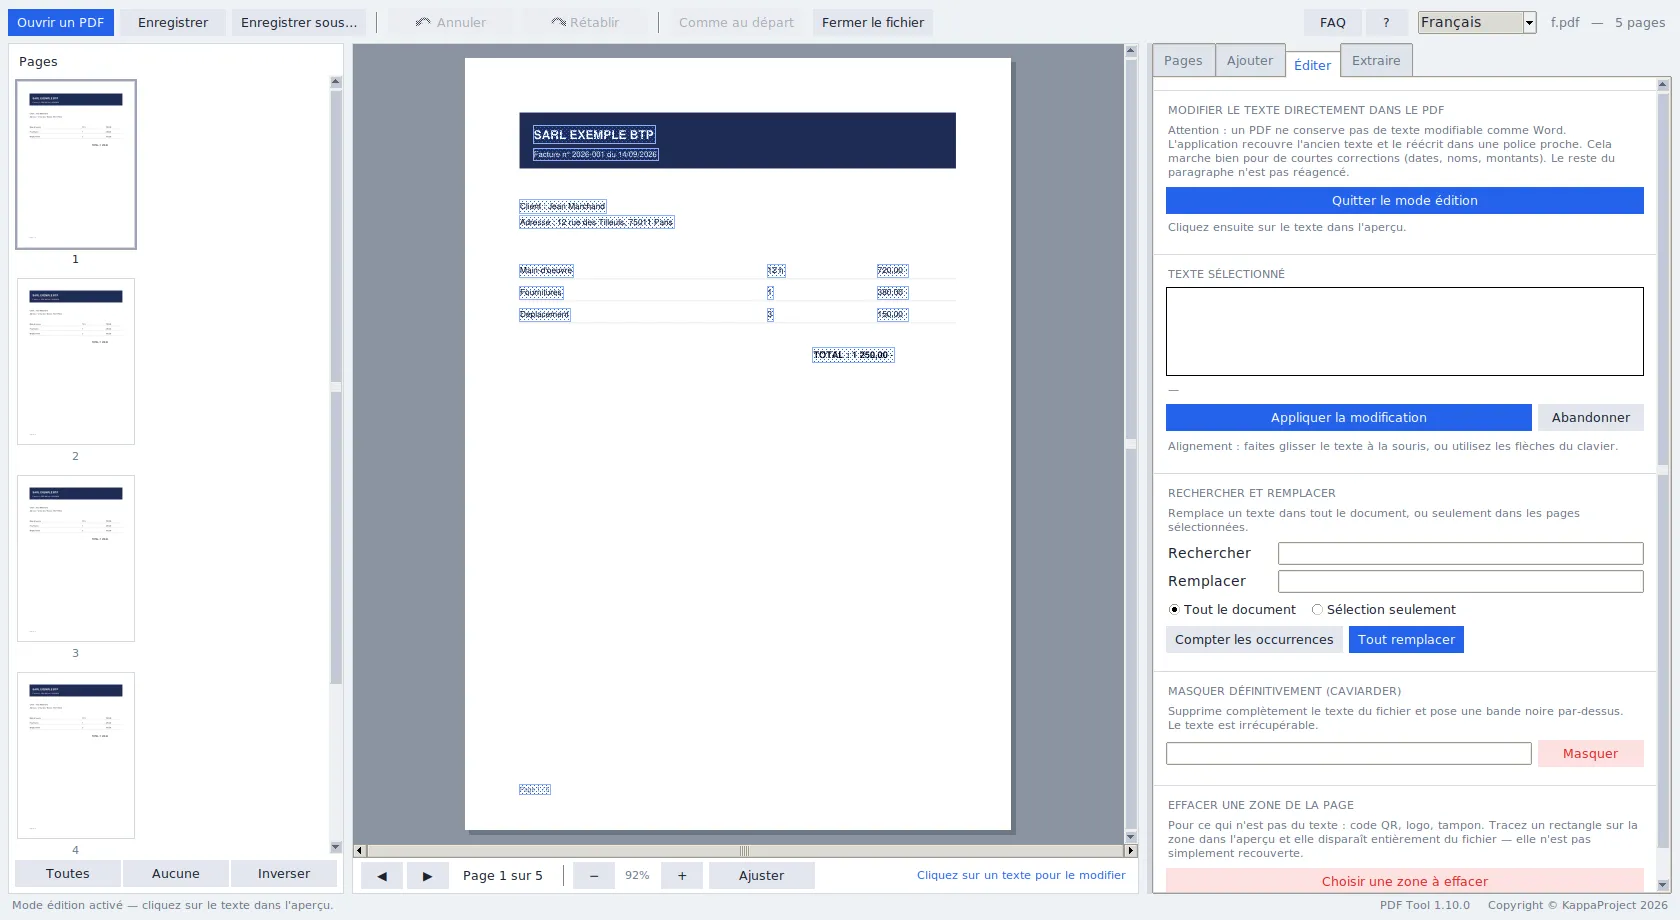The width and height of the screenshot is (1680, 920).
Task: Zoom out with the minus button
Action: [x=594, y=875]
